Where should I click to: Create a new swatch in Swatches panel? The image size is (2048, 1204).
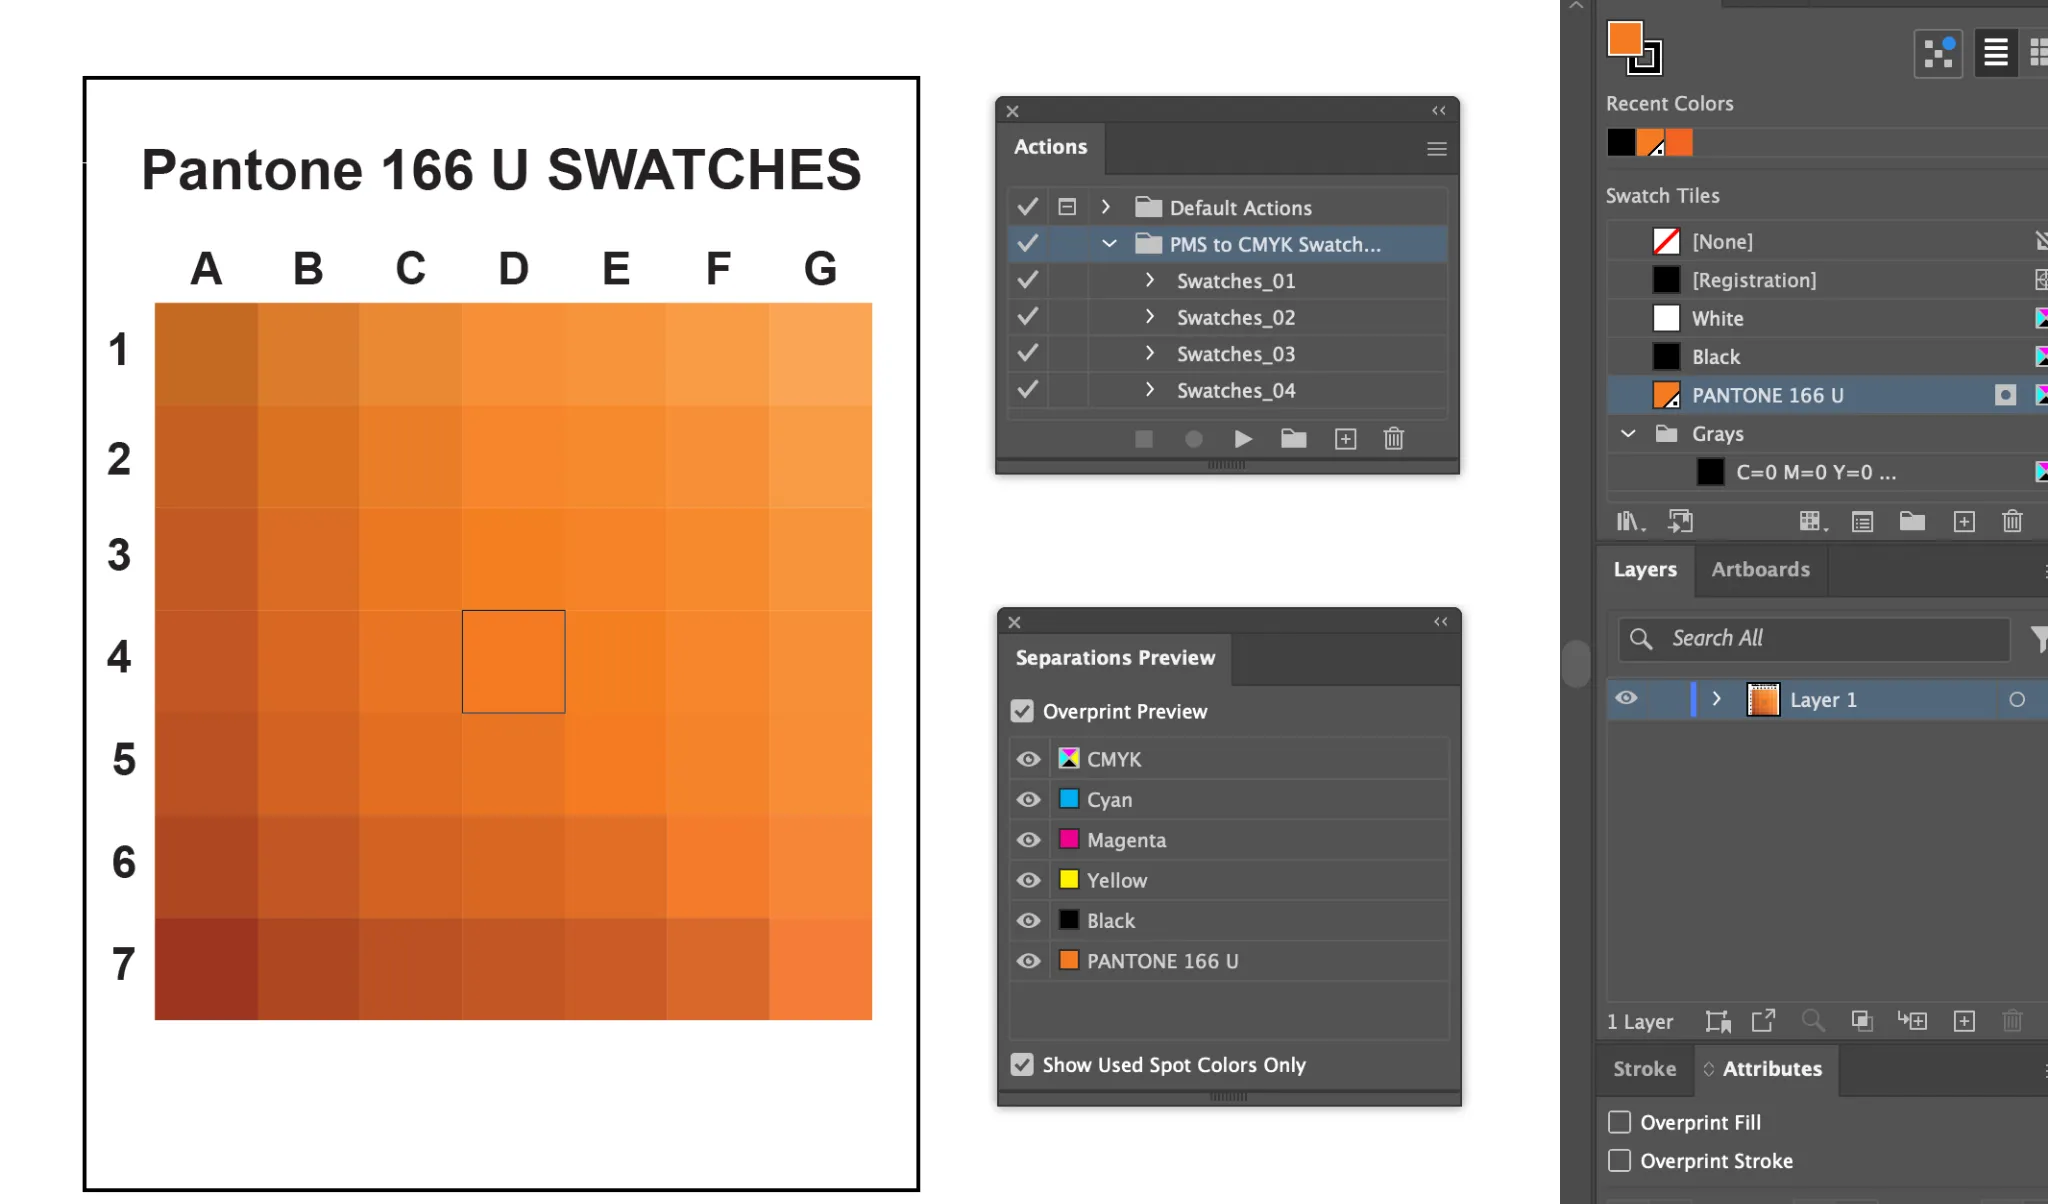coord(1964,521)
